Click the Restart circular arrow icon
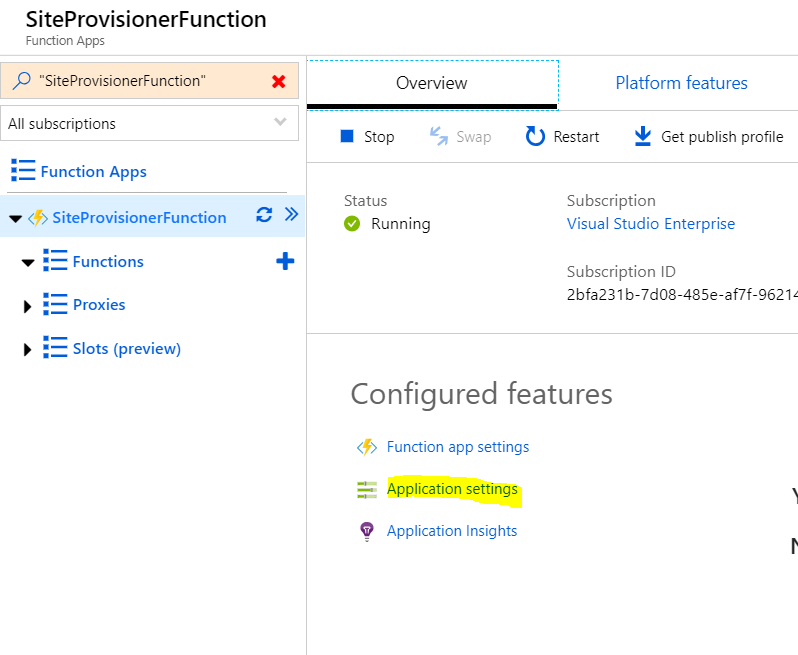This screenshot has height=655, width=798. [x=535, y=137]
